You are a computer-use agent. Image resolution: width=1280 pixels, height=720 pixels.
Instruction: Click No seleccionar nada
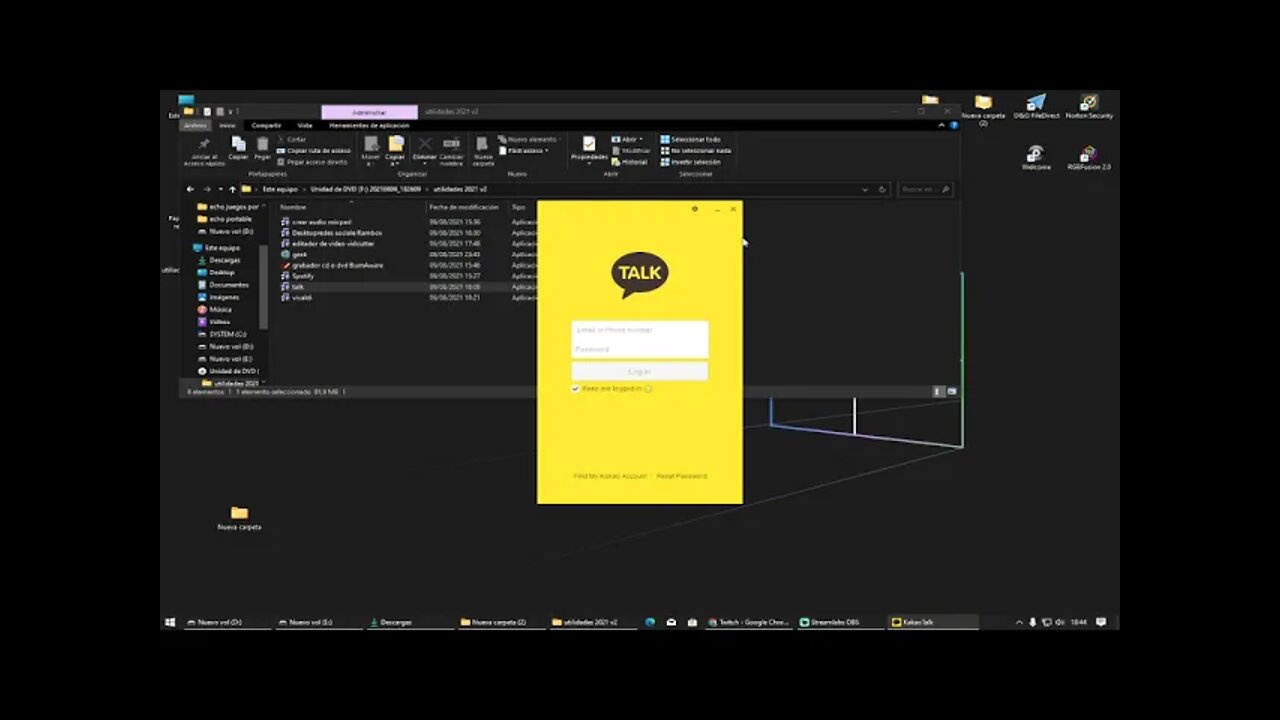click(x=695, y=150)
